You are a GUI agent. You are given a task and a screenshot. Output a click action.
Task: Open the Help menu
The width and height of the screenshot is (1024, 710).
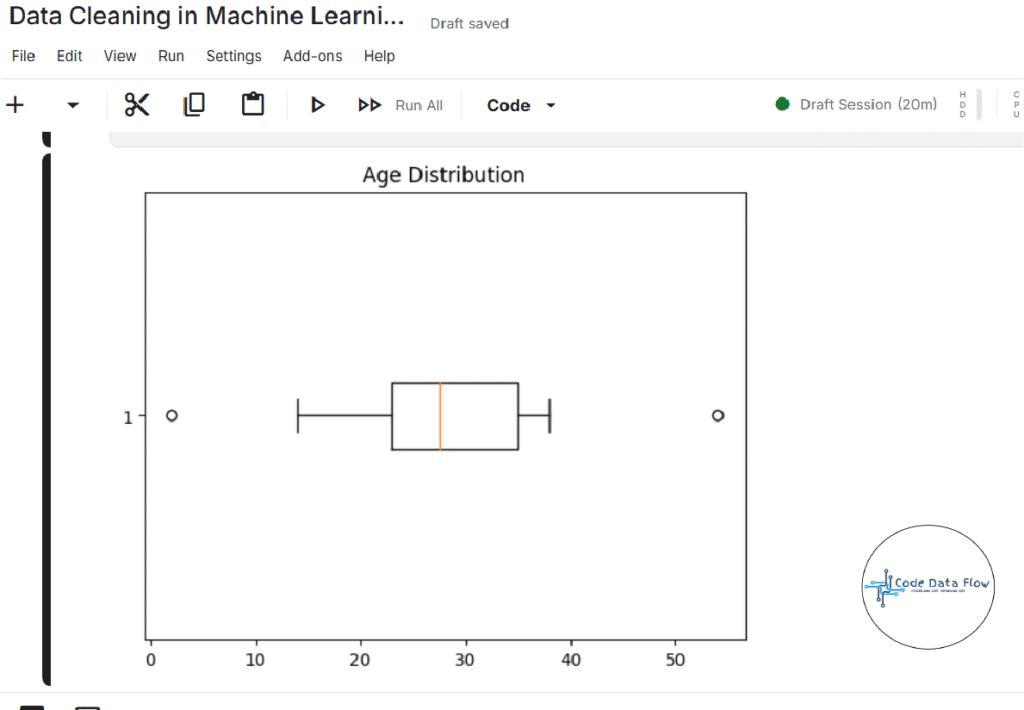[379, 56]
